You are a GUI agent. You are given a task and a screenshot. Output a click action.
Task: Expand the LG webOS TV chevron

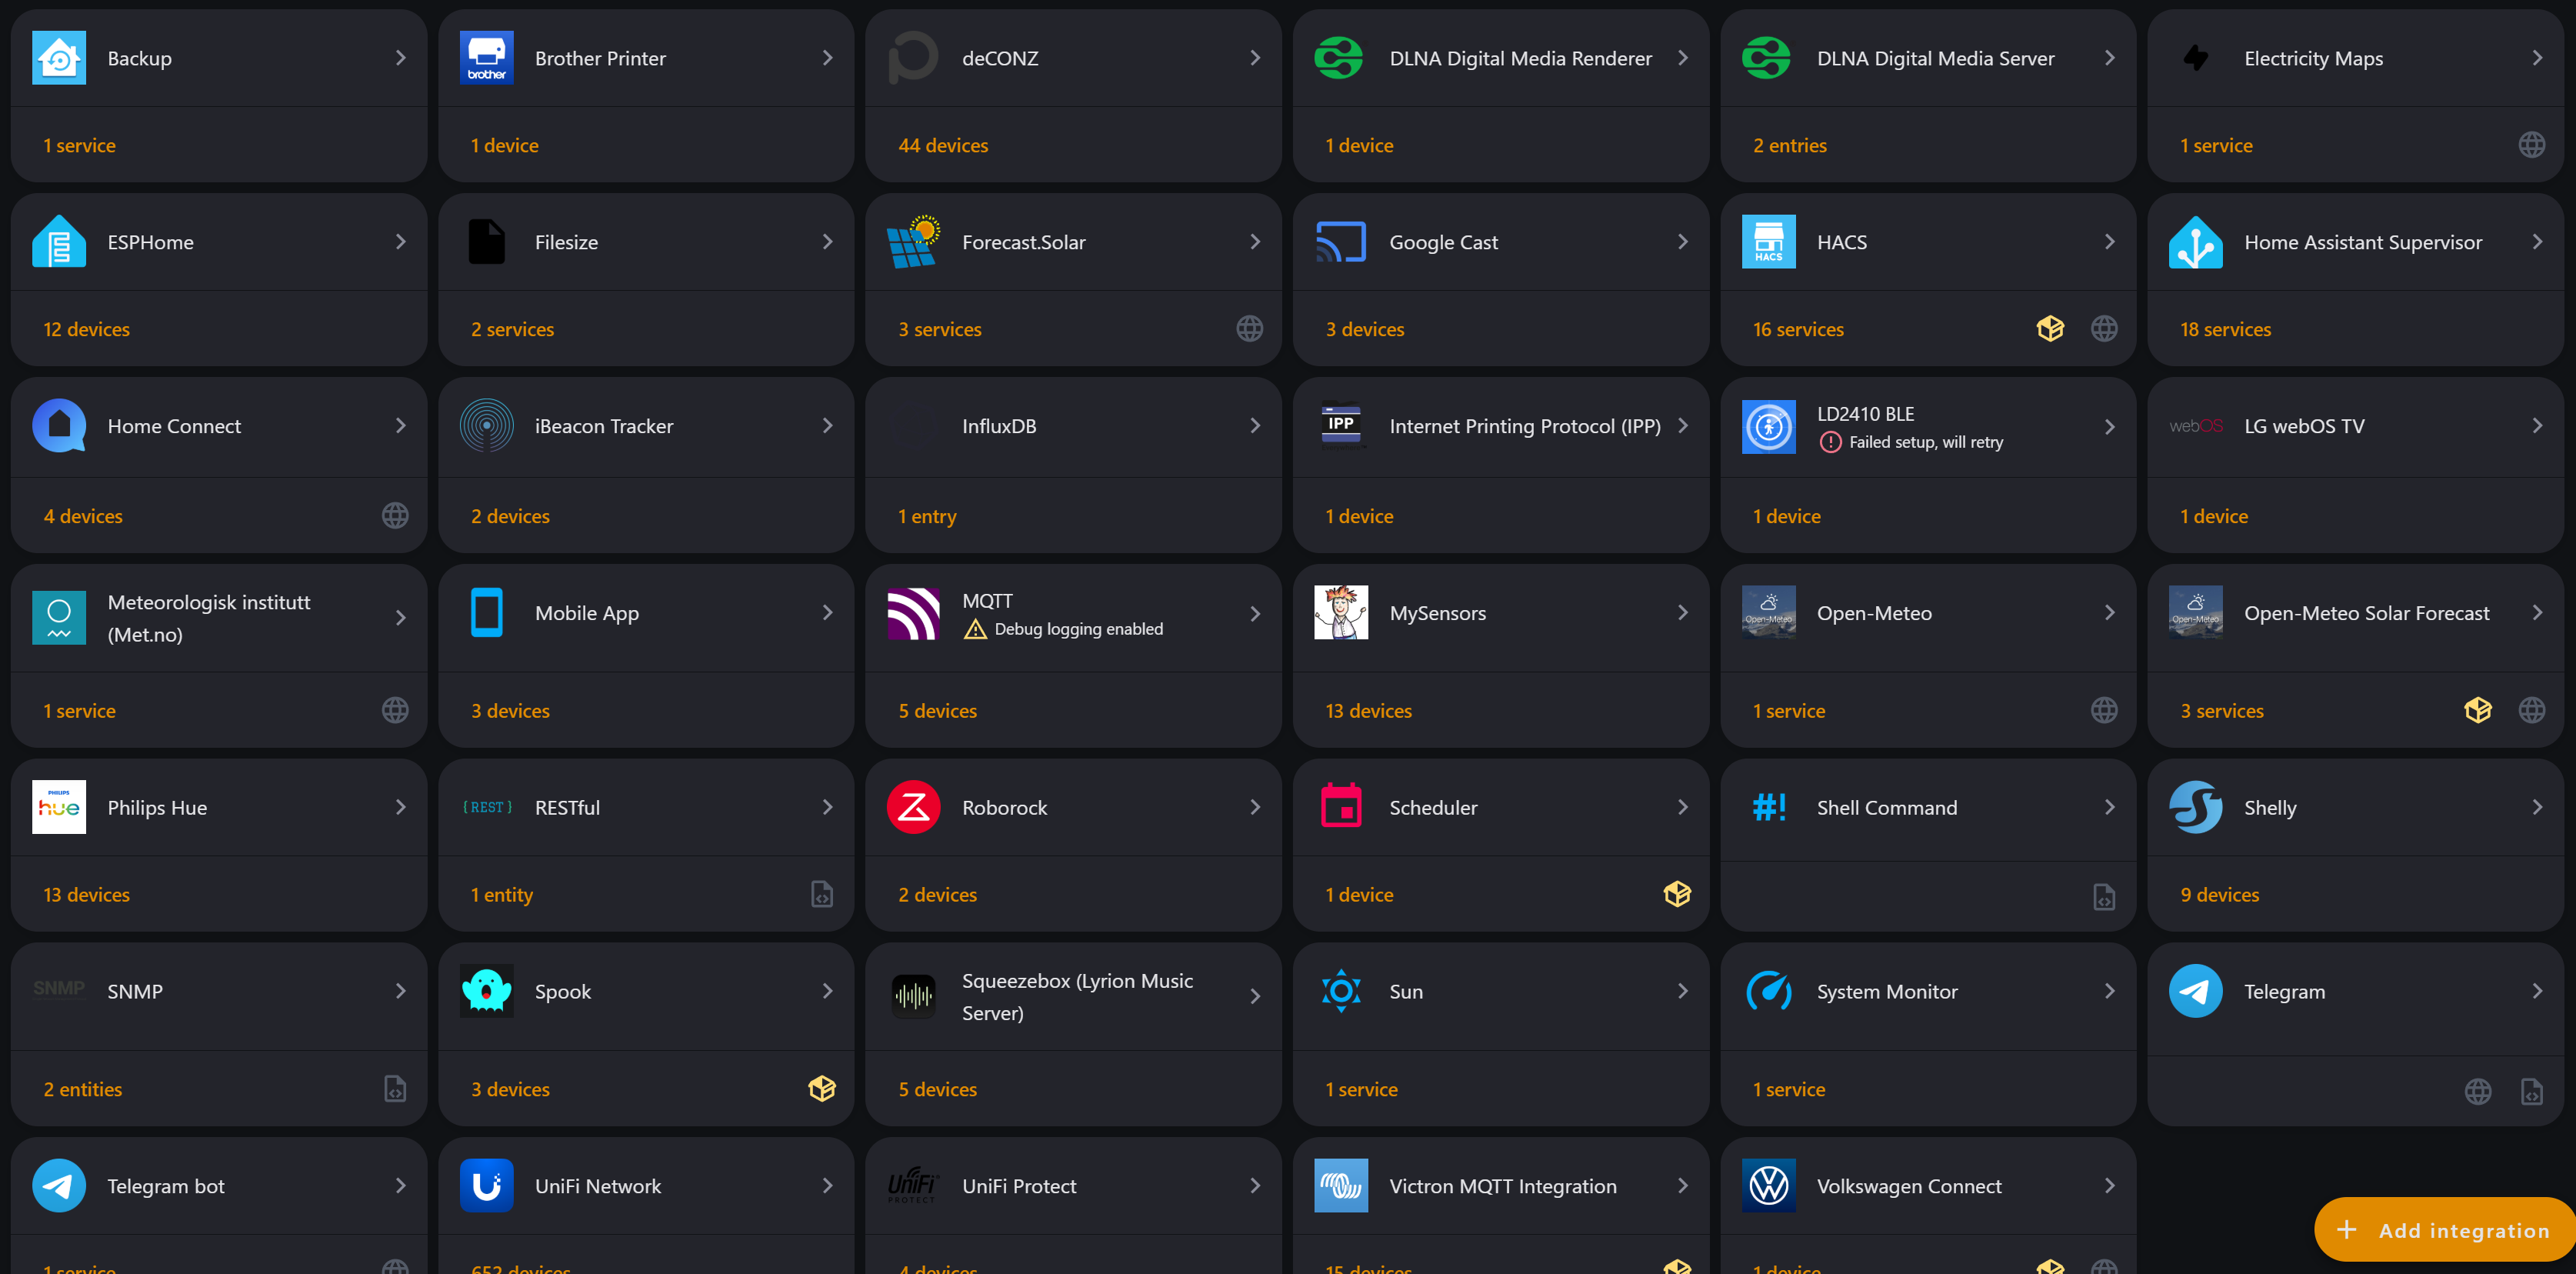point(2536,426)
